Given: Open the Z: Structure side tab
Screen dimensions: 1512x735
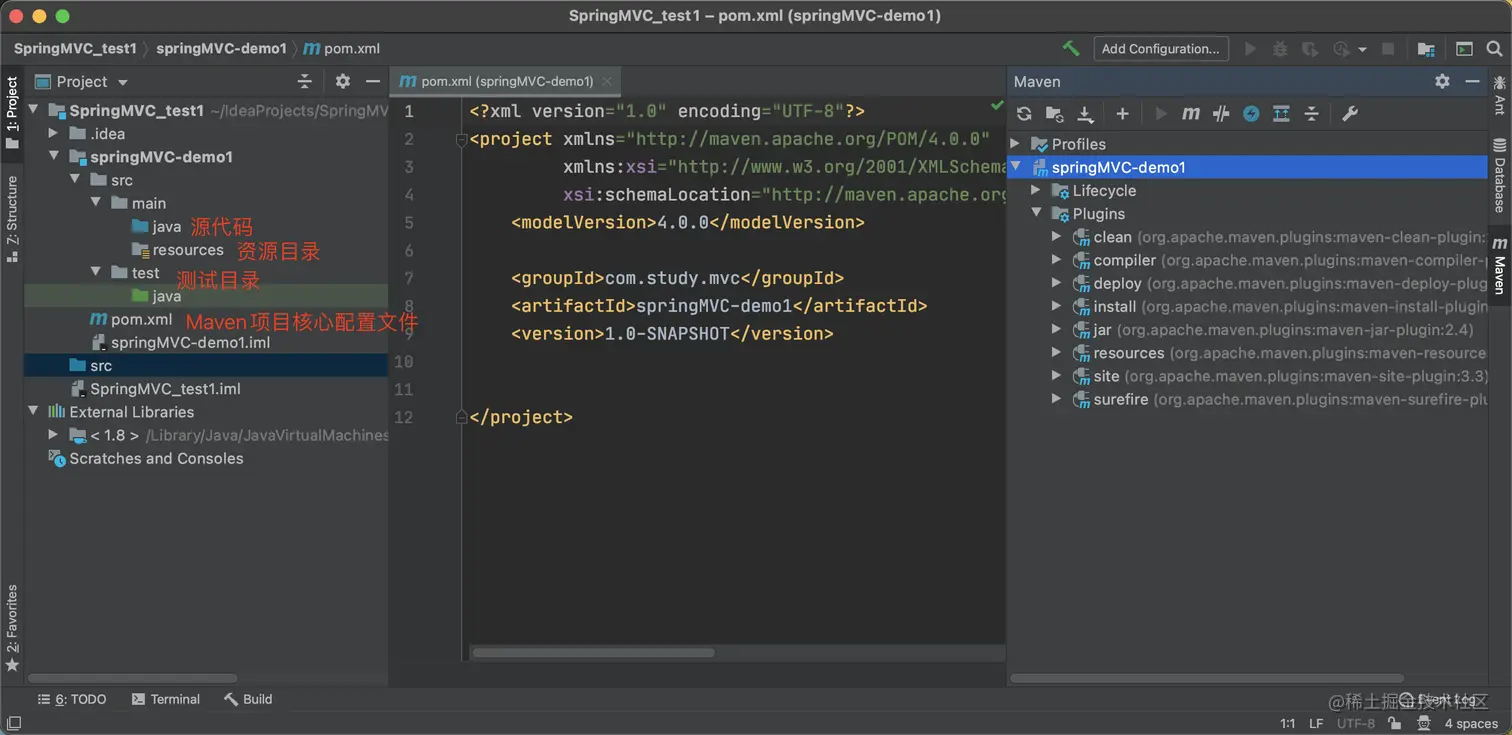Looking at the screenshot, I should coord(12,218).
